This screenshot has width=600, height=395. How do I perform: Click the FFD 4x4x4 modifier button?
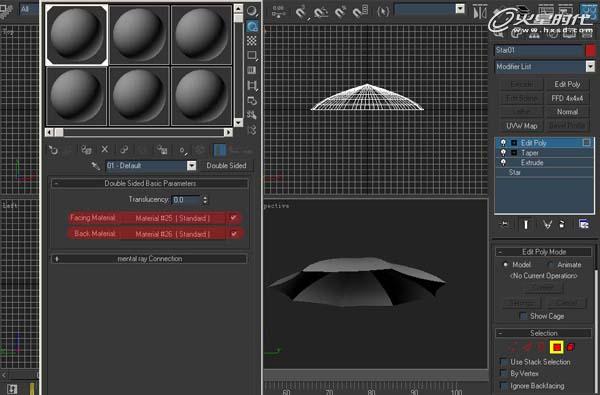567,98
